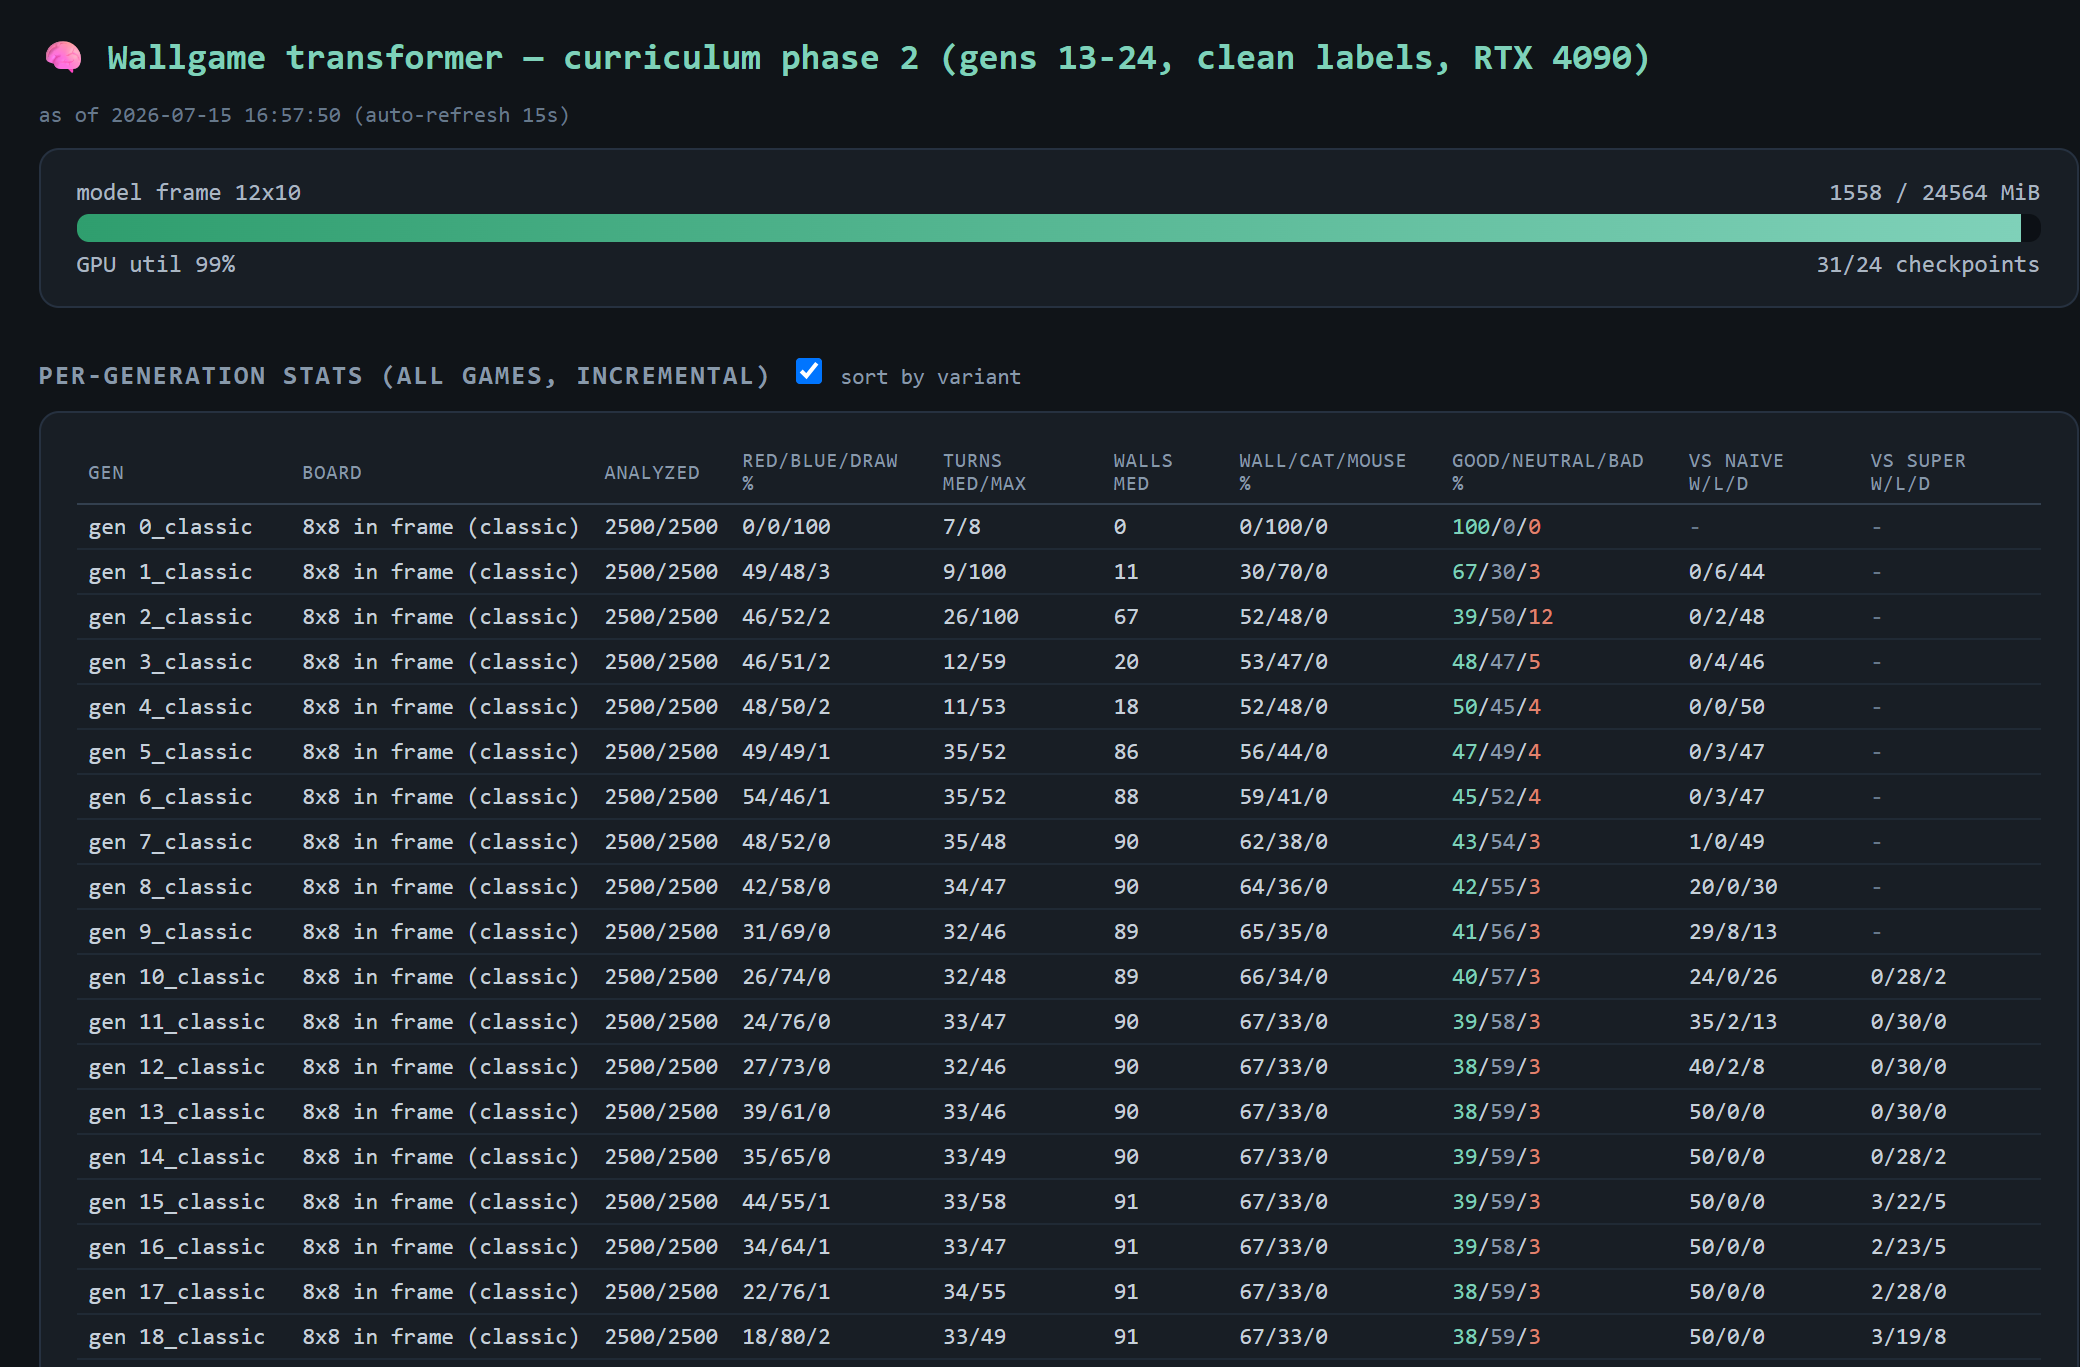Select the gen 0_classic row label
The image size is (2080, 1367).
tap(170, 527)
